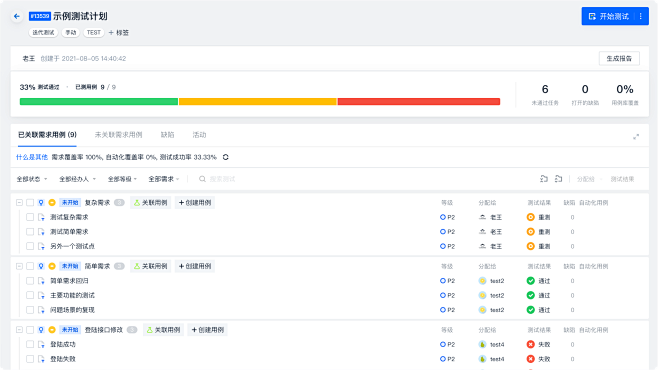658x370 pixels.
Task: Click the 生成报告 button
Action: tap(619, 58)
